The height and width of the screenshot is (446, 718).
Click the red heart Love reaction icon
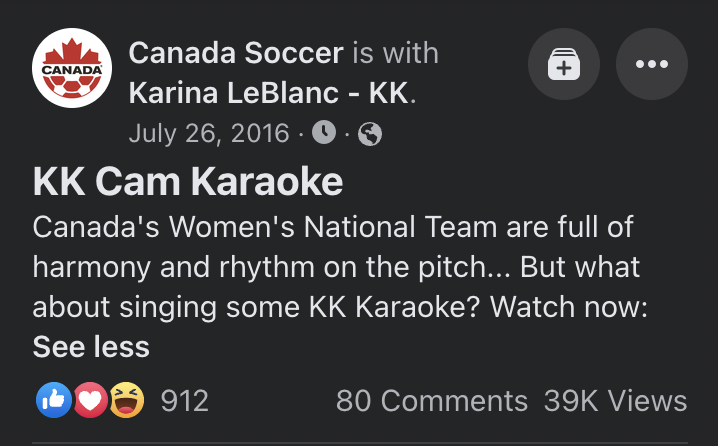coord(91,401)
